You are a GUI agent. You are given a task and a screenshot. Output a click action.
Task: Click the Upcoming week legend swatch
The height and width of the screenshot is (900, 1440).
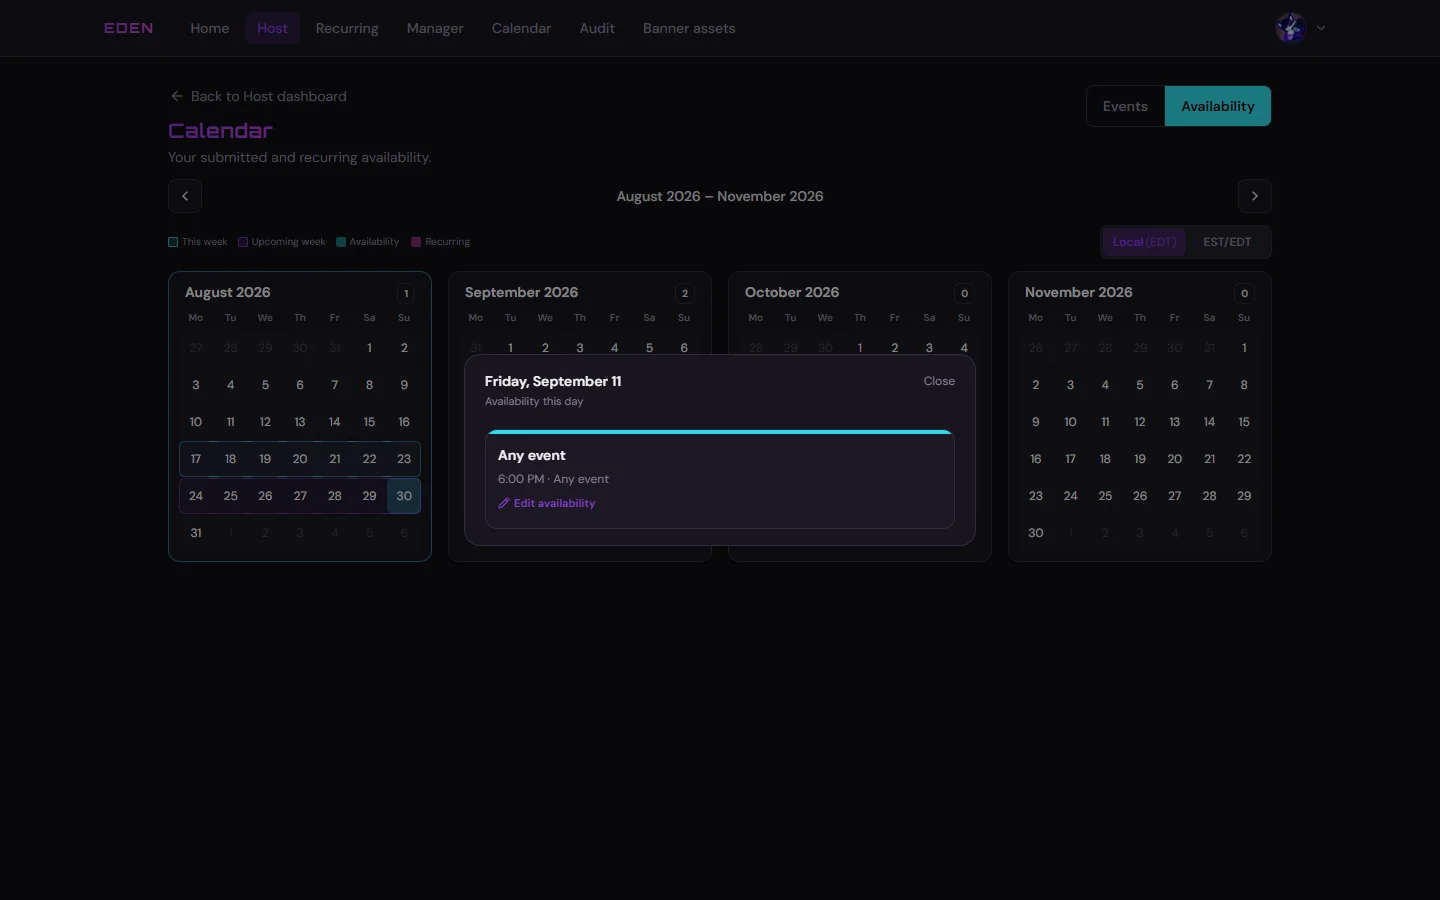coord(243,242)
